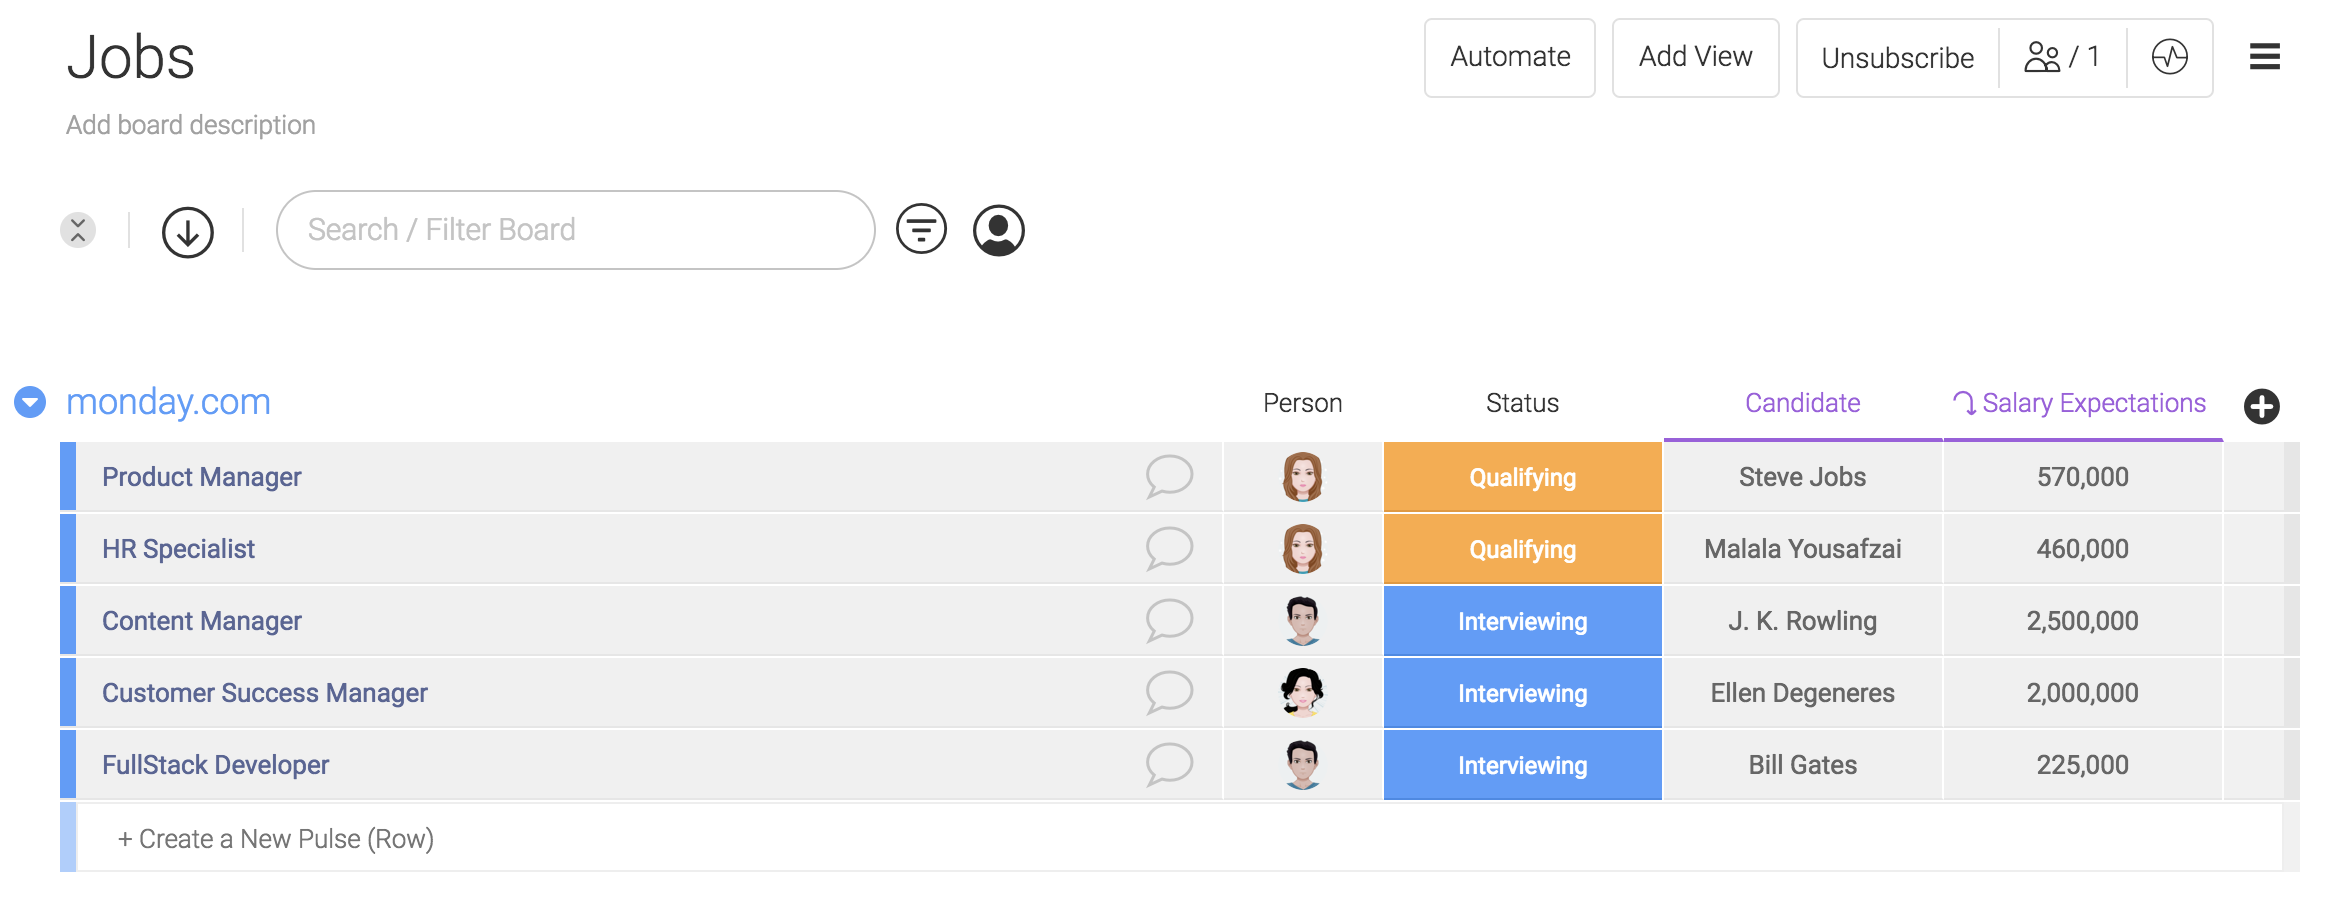Click the board subscribers count icon
This screenshot has width=2334, height=906.
point(2062,57)
